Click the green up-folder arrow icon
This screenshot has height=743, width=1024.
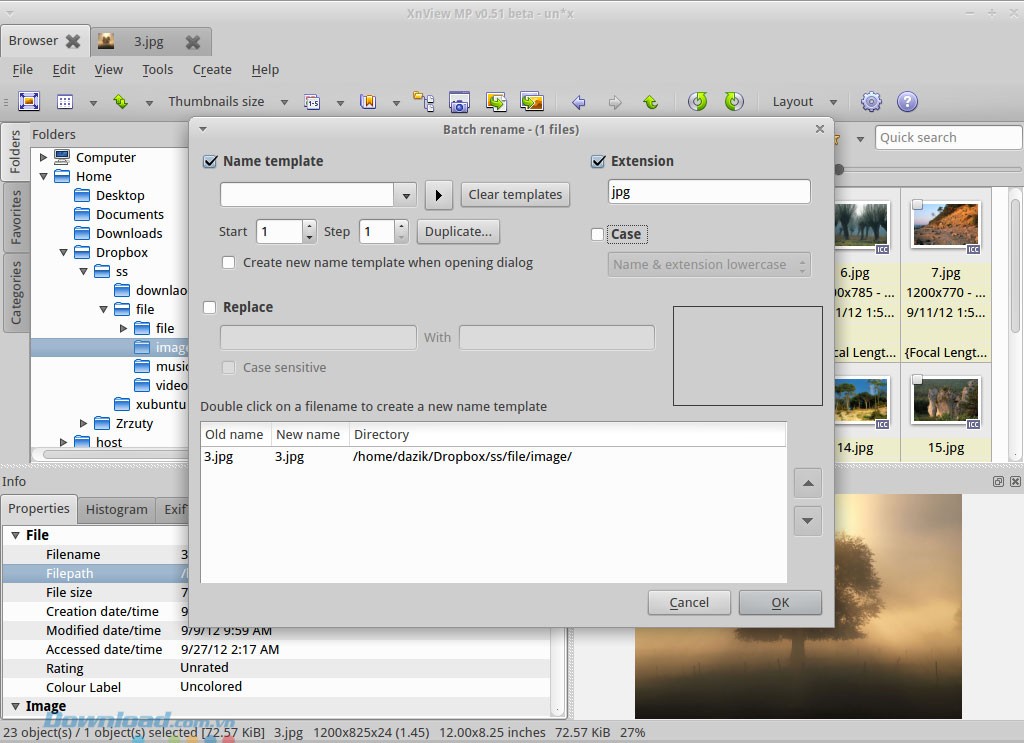point(650,102)
